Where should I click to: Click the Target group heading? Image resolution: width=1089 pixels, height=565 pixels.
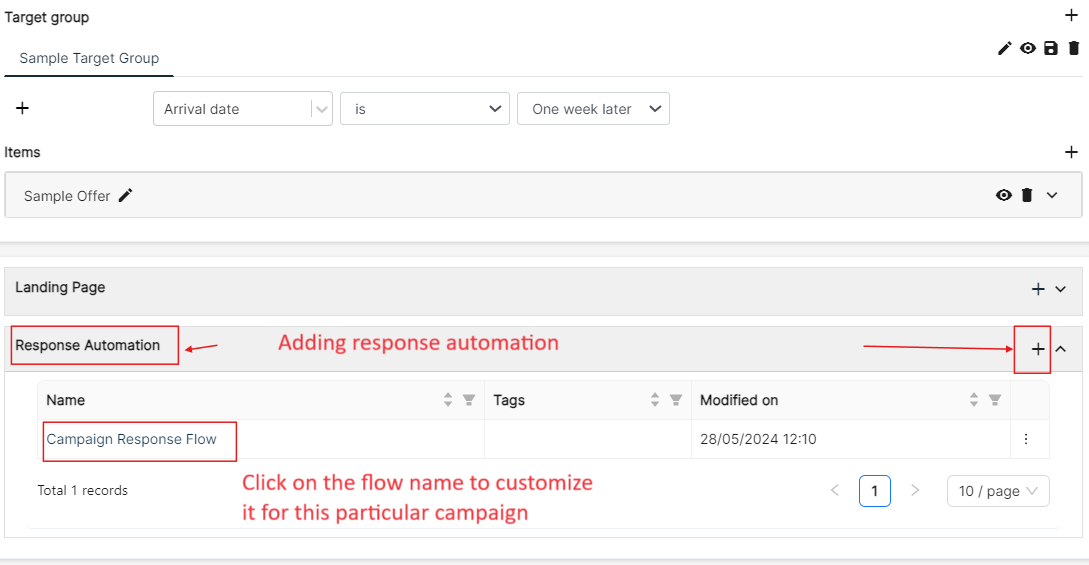pos(47,17)
